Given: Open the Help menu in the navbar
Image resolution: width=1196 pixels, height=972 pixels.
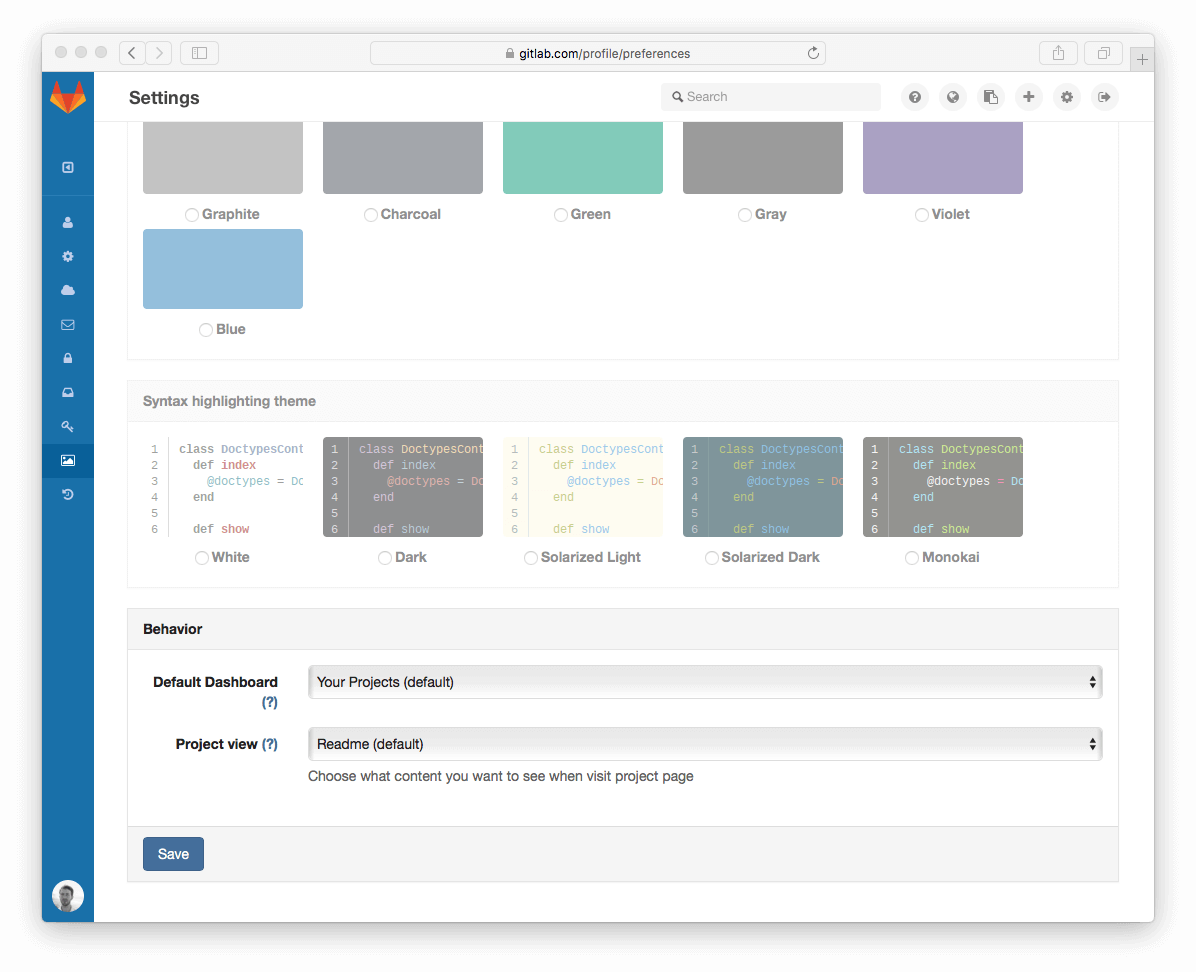Looking at the screenshot, I should [915, 97].
